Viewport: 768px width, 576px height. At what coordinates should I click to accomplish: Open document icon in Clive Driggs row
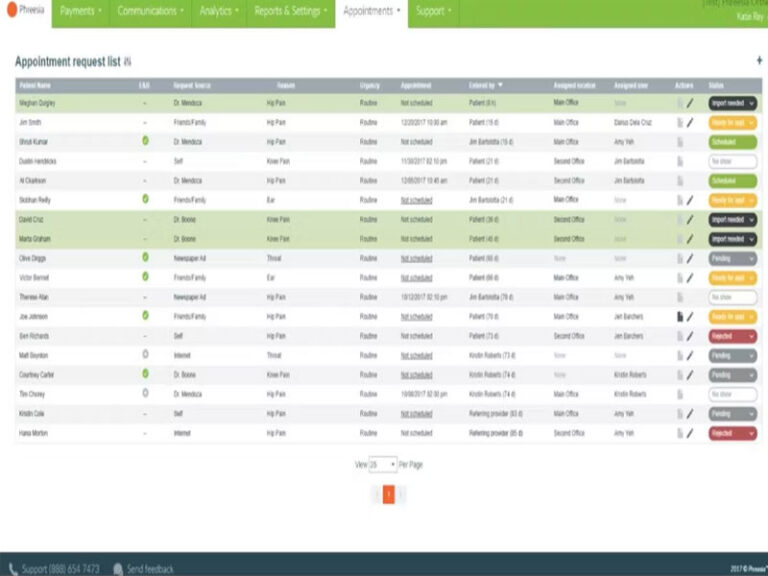tap(680, 259)
